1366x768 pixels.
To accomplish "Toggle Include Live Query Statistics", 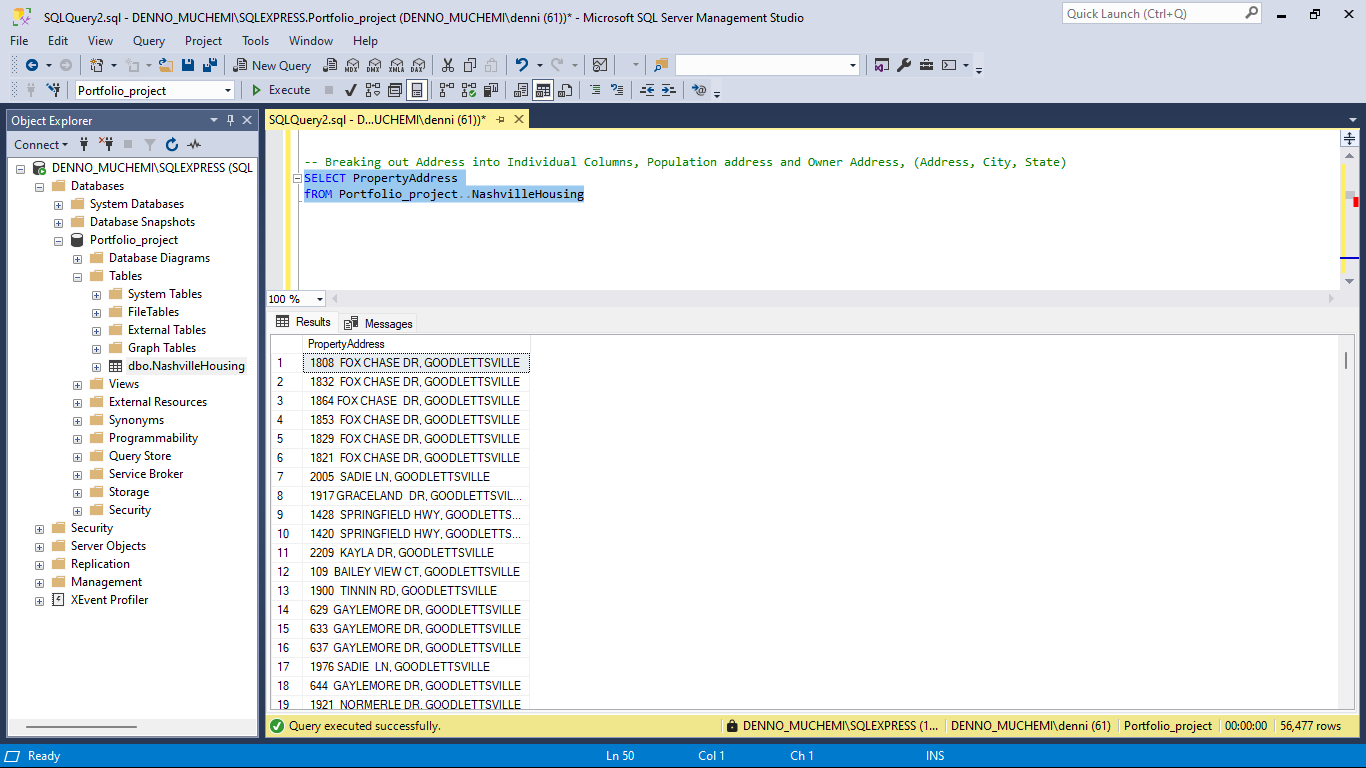I will 468,90.
